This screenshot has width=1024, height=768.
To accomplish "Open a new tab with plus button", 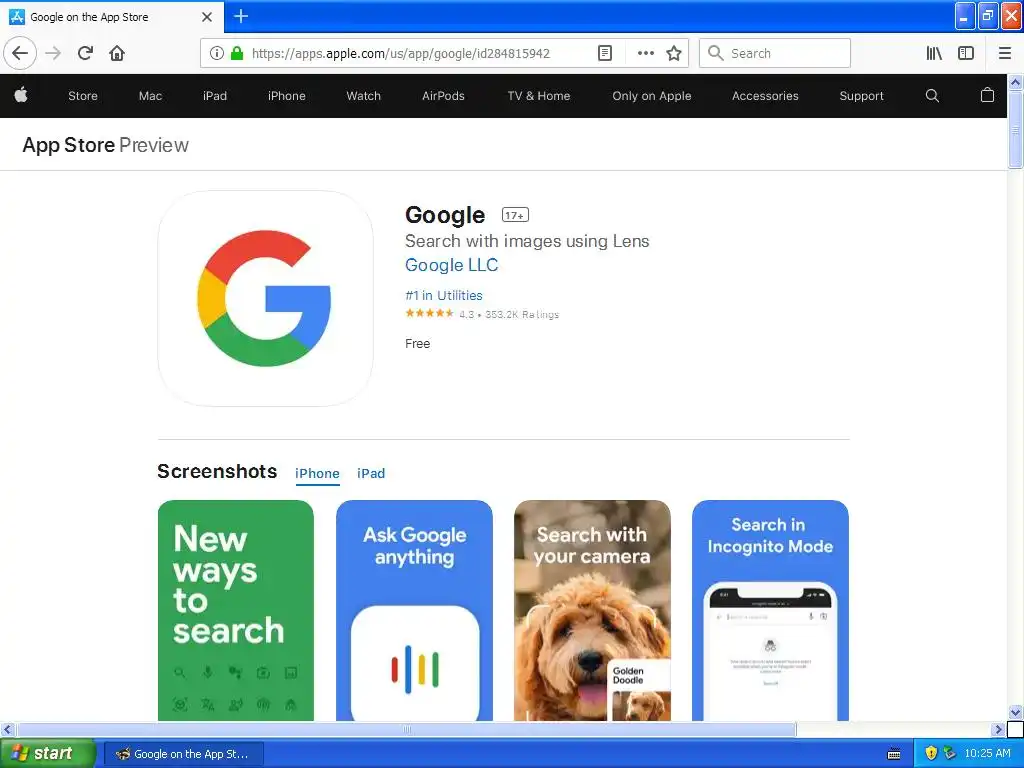I will pos(241,16).
